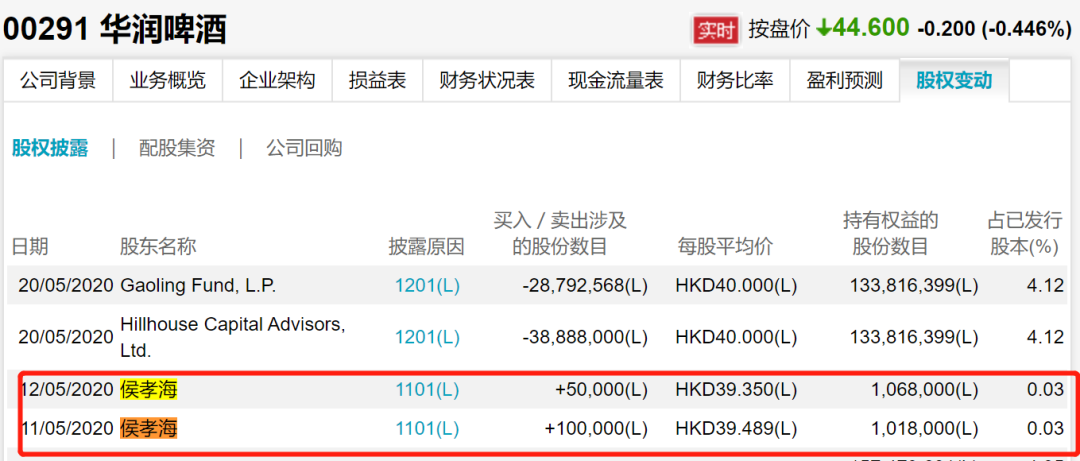
Task: Open the 企业架构 tab
Action: (277, 81)
